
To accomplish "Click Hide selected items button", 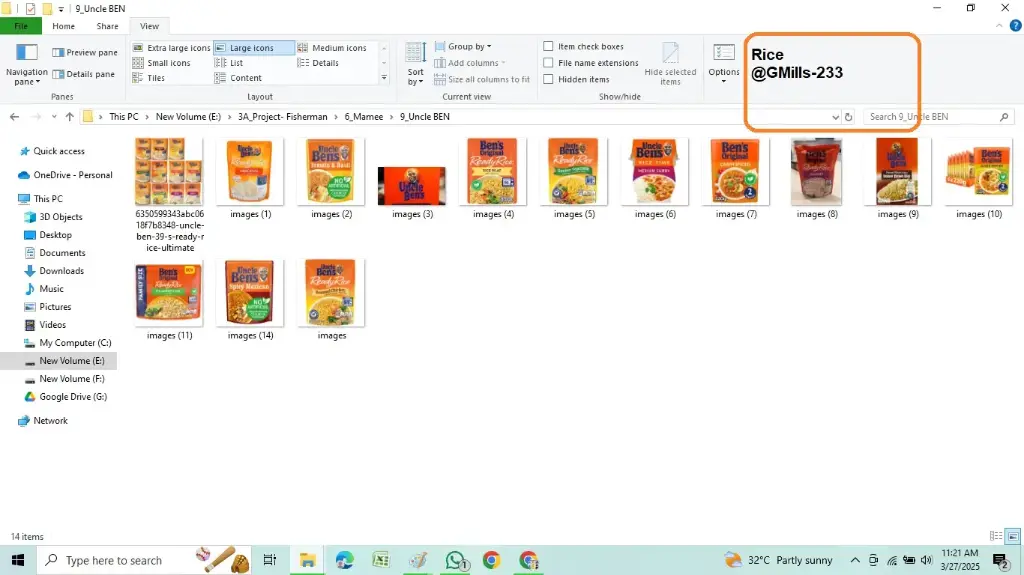I will click(x=670, y=65).
